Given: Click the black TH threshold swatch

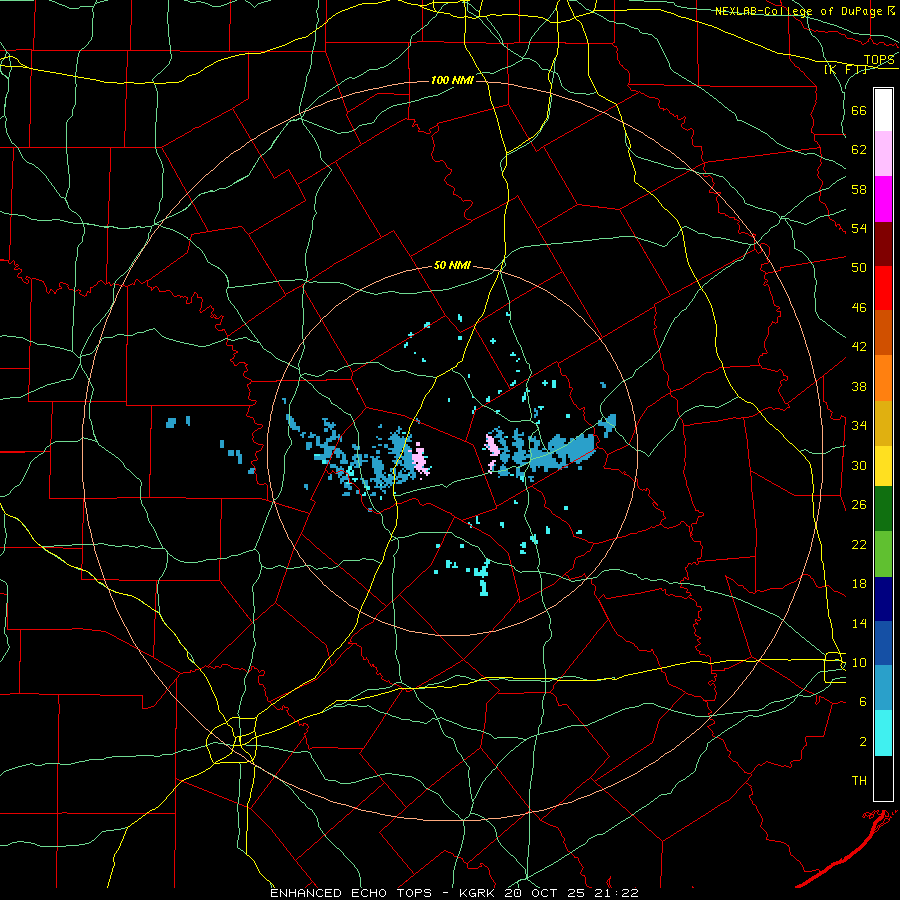Looking at the screenshot, I should pyautogui.click(x=883, y=778).
